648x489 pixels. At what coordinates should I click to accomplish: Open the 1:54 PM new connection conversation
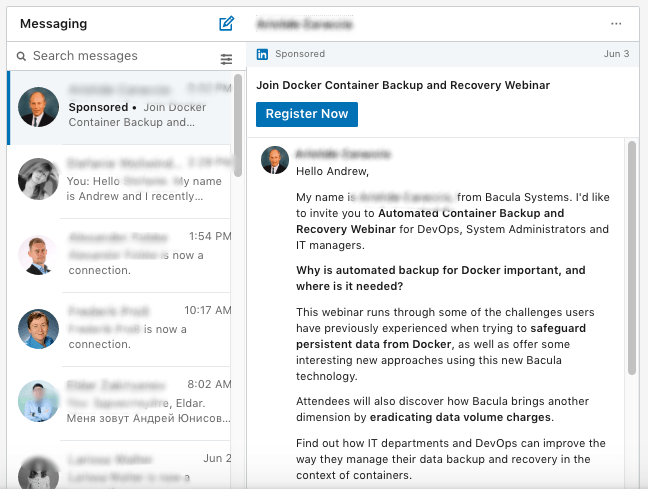coord(121,255)
